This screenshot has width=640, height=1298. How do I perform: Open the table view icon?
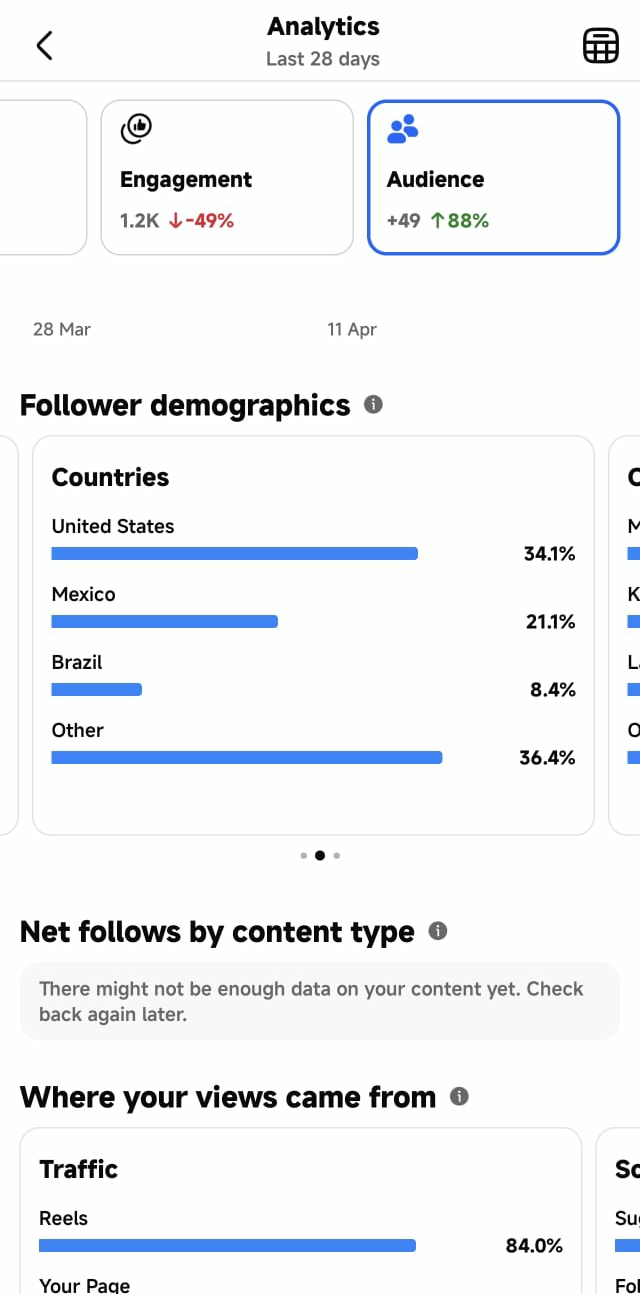601,46
